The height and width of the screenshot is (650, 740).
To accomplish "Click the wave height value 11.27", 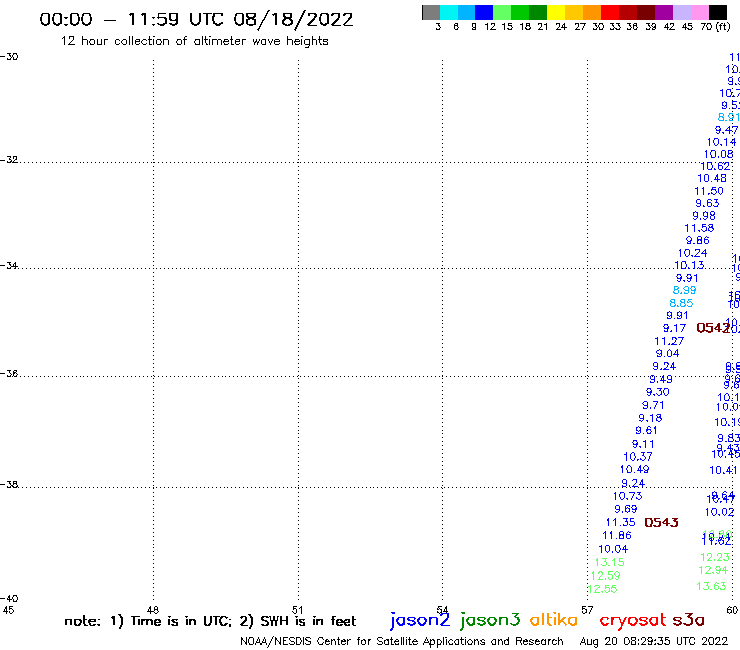I will [669, 341].
